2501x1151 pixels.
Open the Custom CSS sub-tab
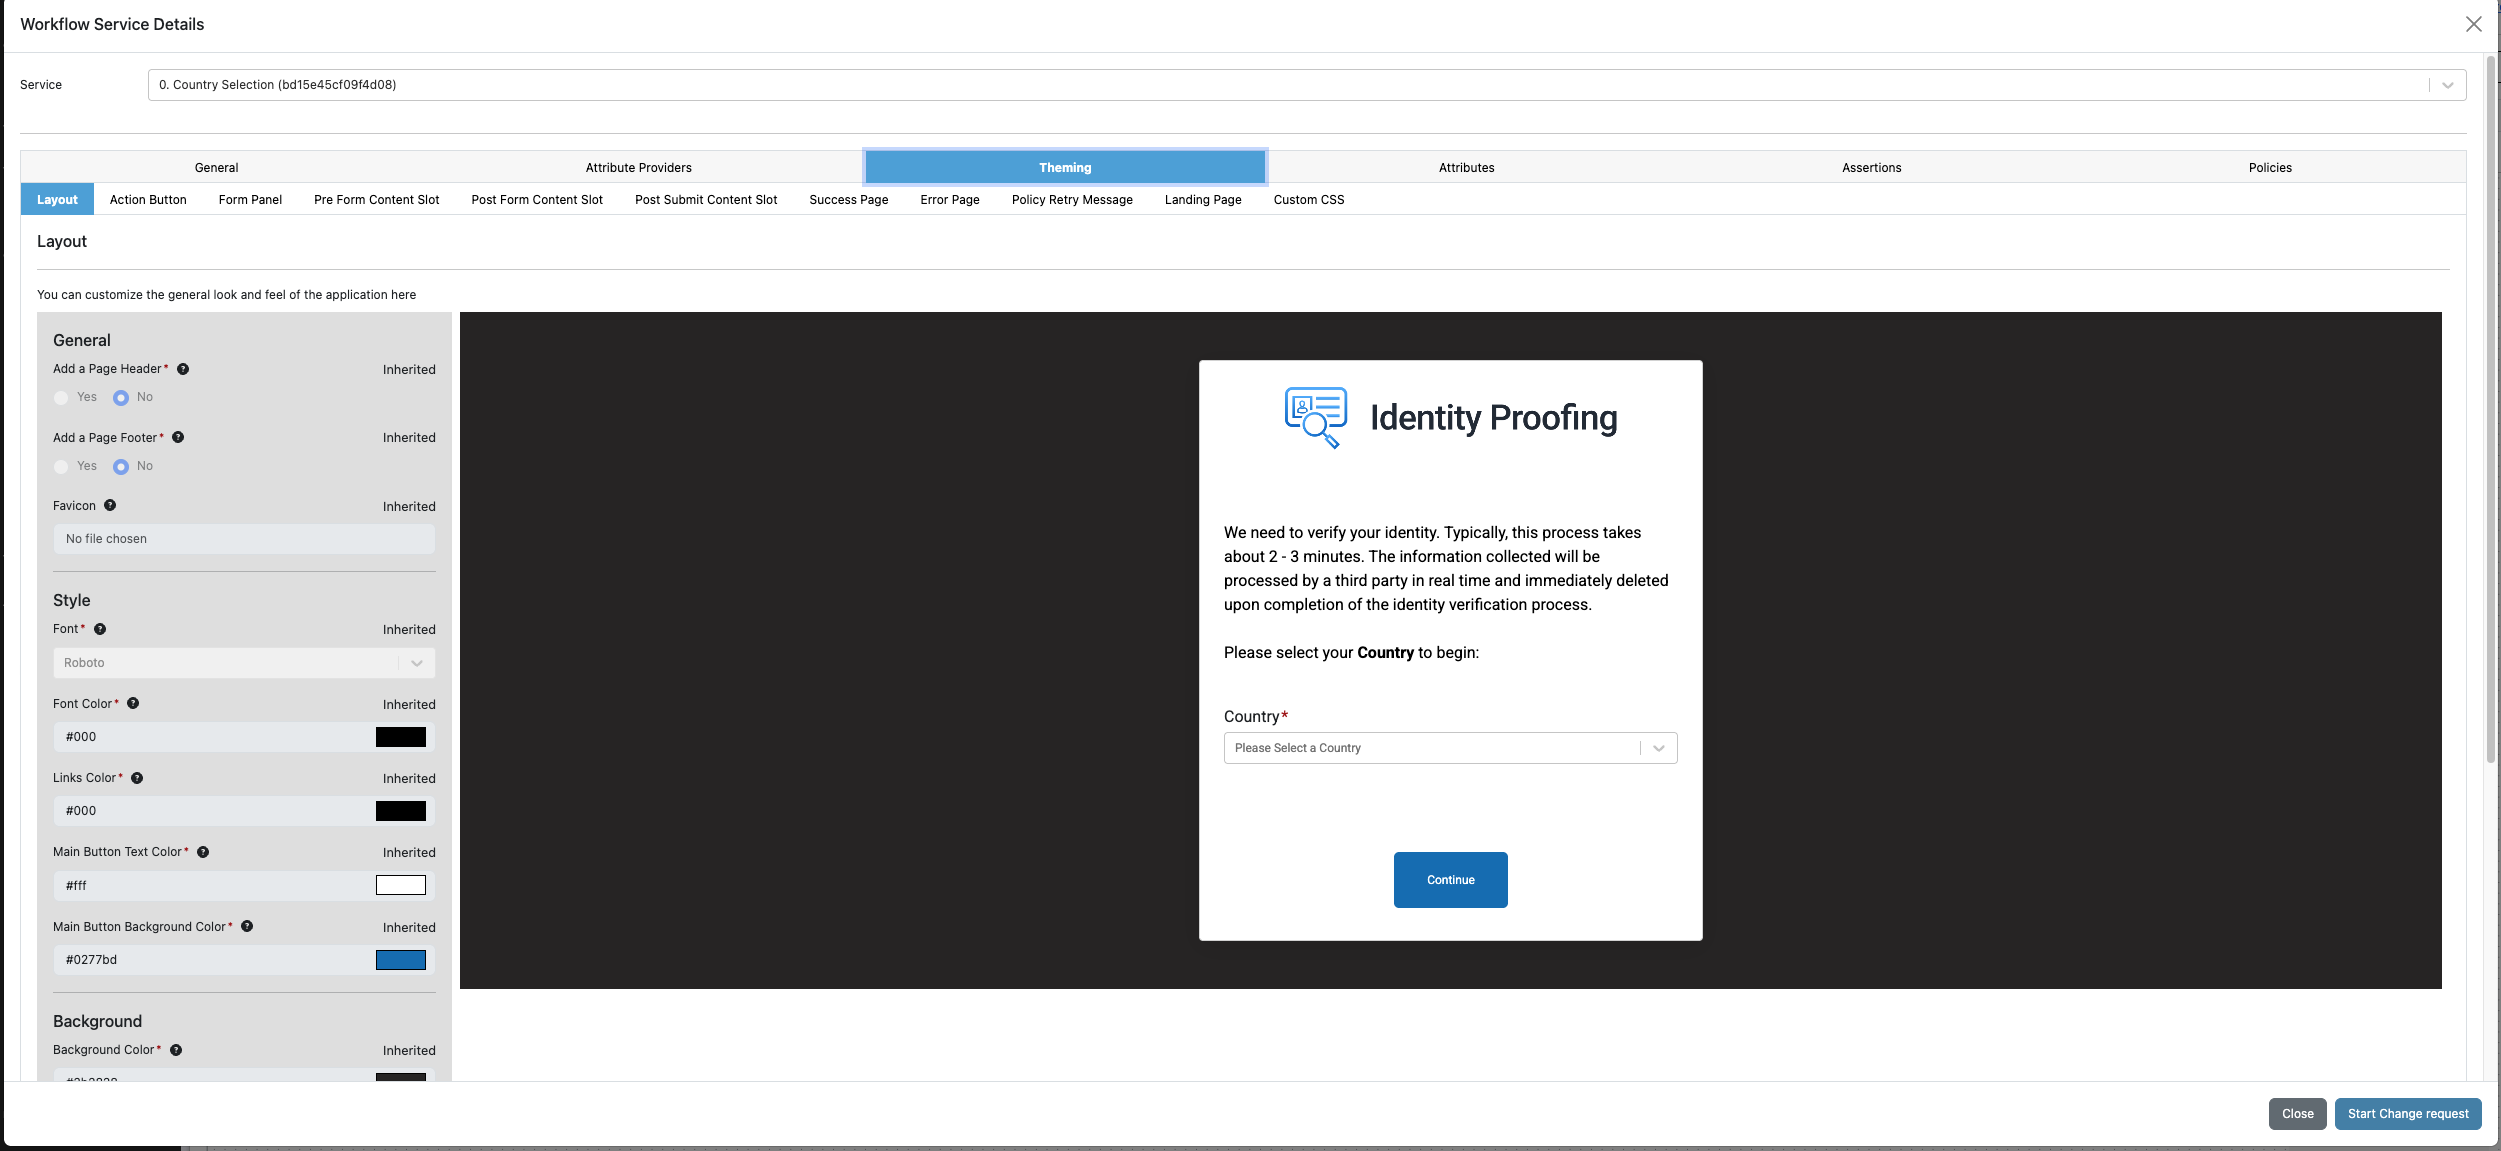pos(1308,200)
